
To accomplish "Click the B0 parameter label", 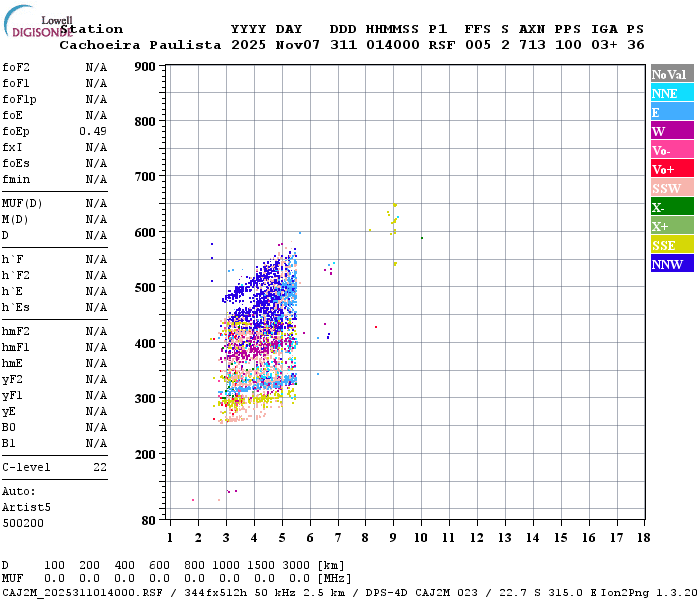I will (x=8, y=428).
